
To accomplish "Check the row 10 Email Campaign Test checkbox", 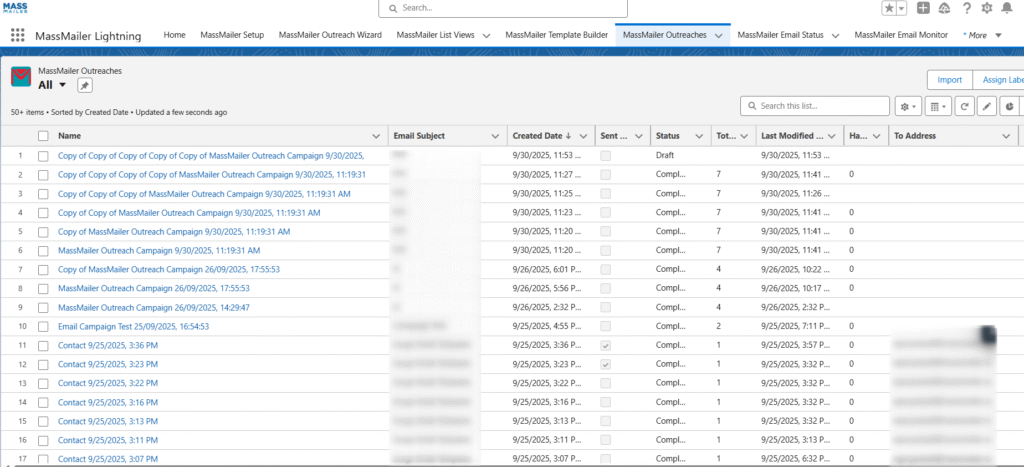I will click(43, 326).
